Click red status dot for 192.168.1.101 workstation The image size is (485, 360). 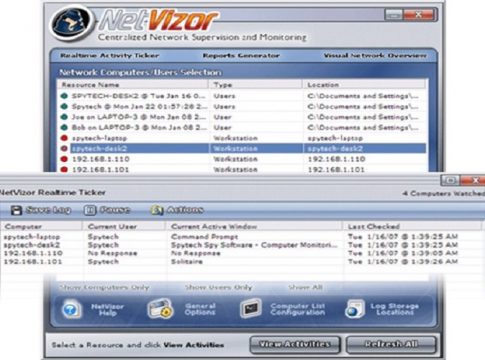[x=64, y=169]
